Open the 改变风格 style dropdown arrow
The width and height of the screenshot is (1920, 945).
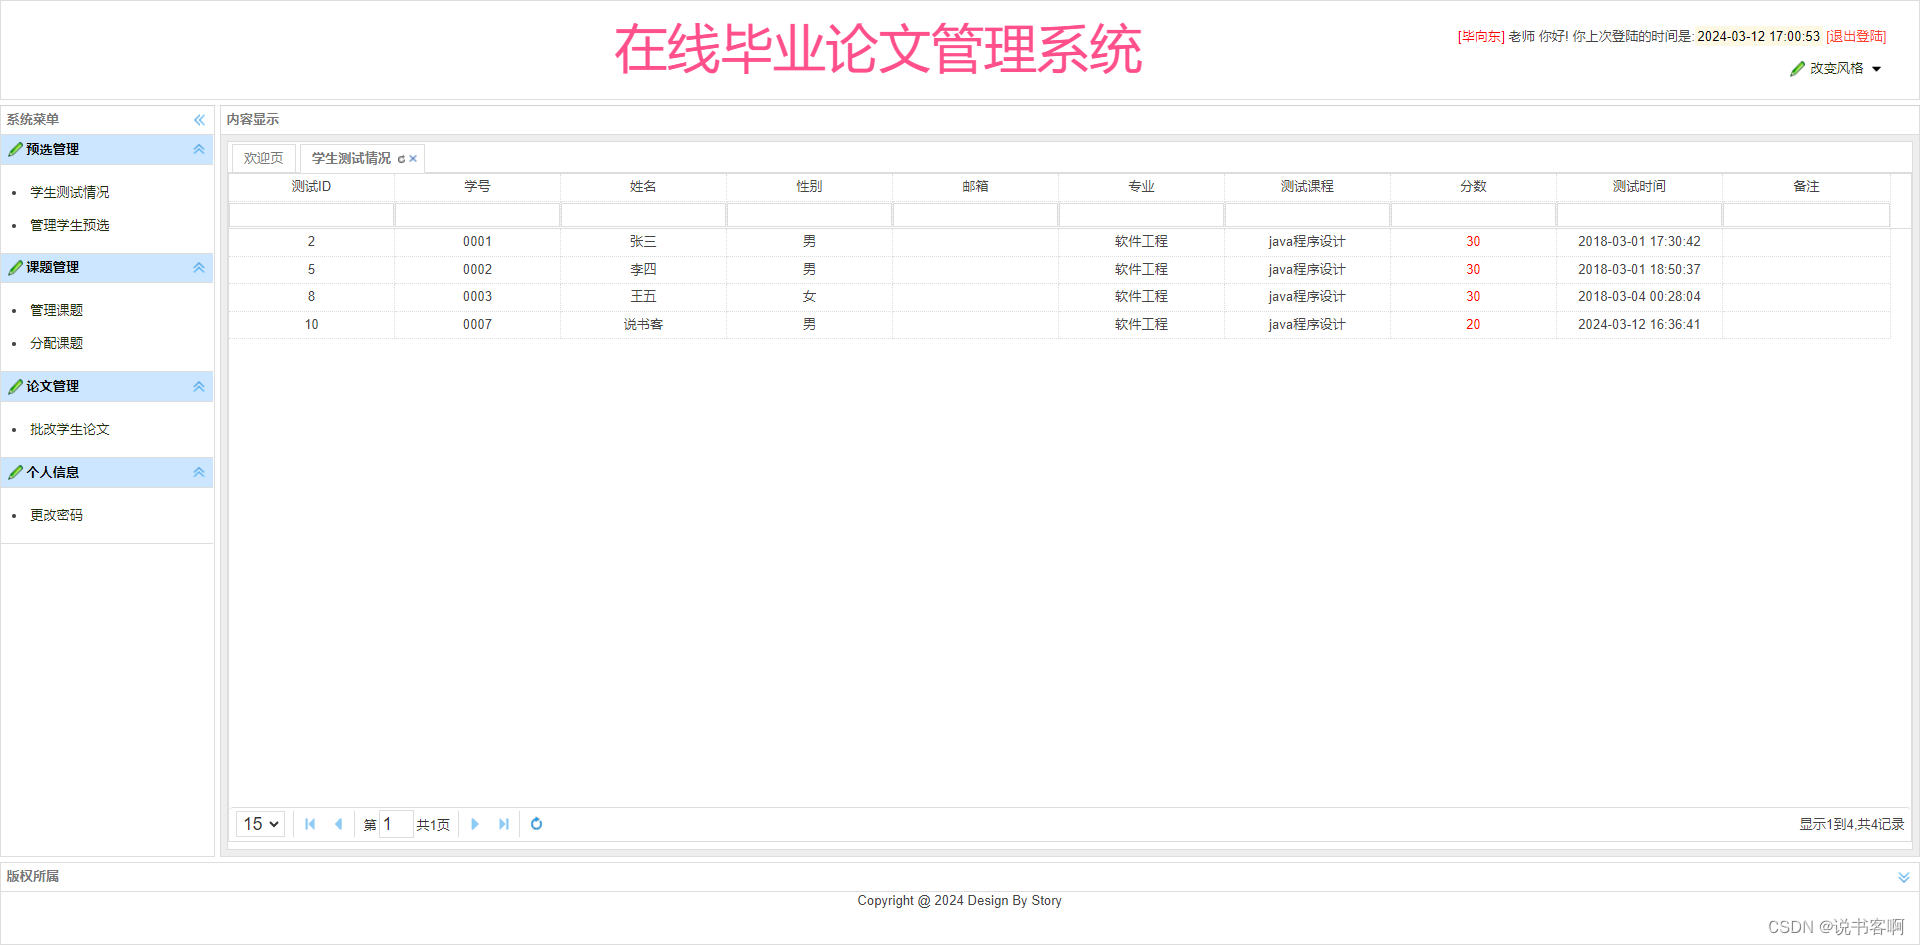click(1876, 69)
